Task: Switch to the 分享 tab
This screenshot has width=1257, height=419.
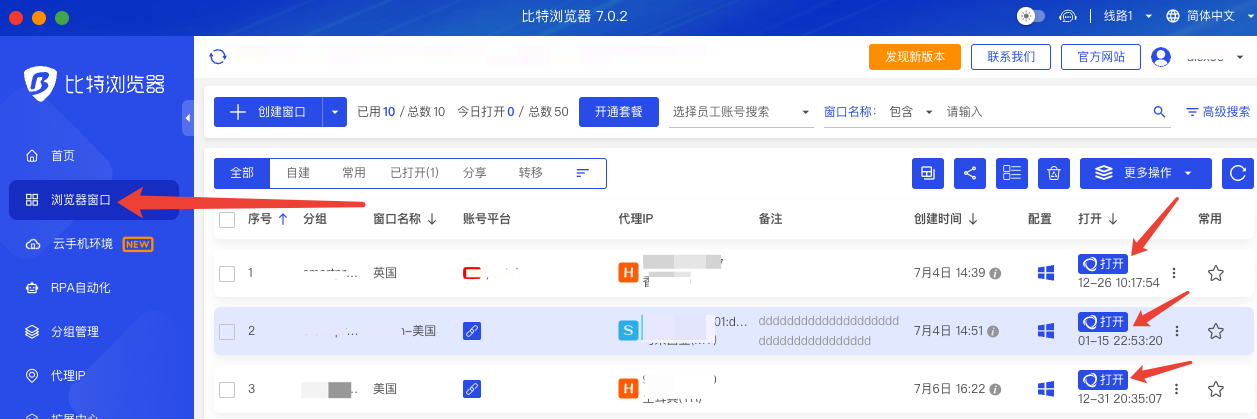Action: [x=475, y=173]
